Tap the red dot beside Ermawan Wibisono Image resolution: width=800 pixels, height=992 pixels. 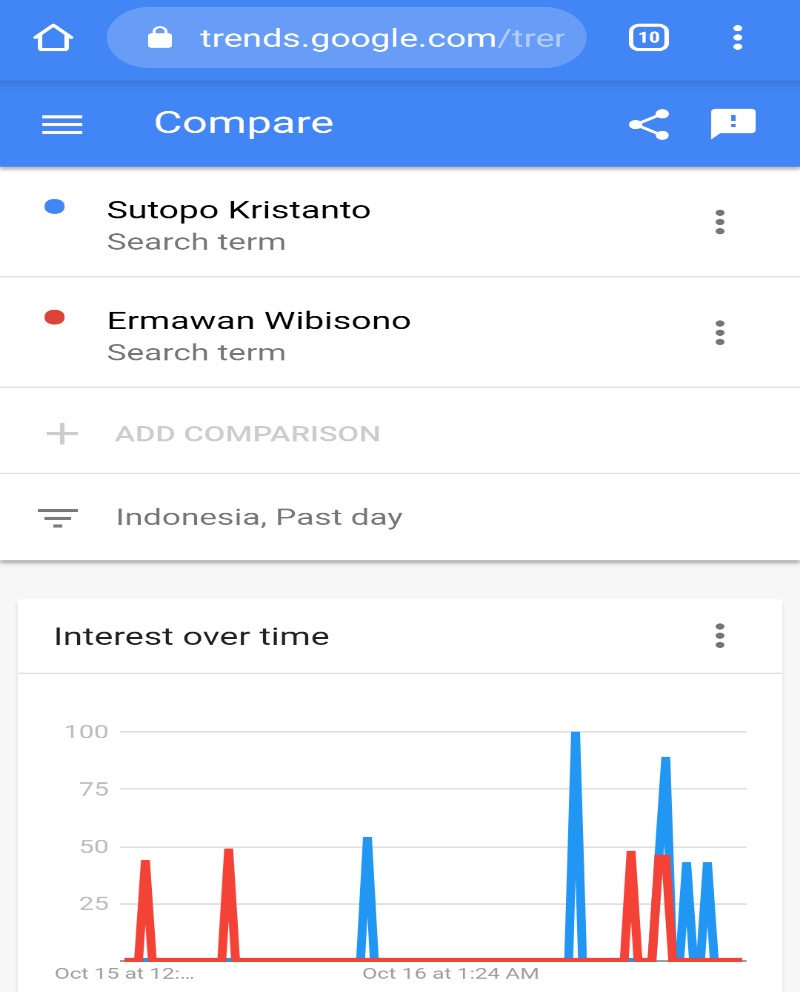coord(55,318)
